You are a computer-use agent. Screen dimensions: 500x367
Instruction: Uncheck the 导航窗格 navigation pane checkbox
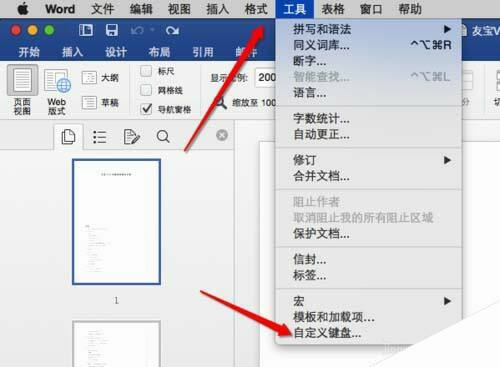(146, 109)
